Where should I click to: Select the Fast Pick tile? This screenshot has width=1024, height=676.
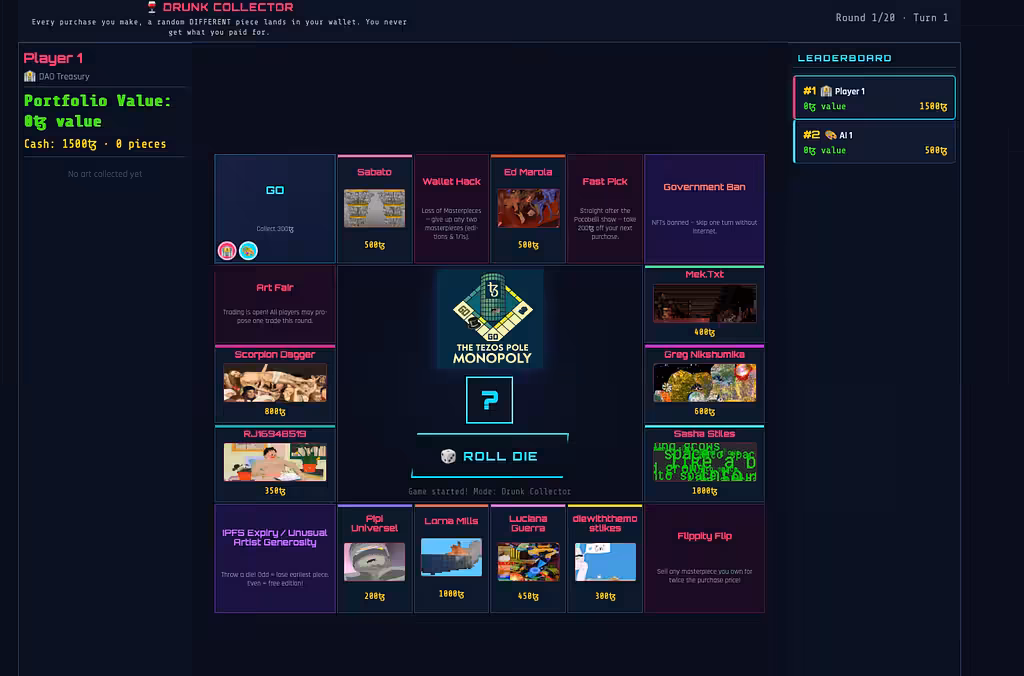pyautogui.click(x=605, y=208)
